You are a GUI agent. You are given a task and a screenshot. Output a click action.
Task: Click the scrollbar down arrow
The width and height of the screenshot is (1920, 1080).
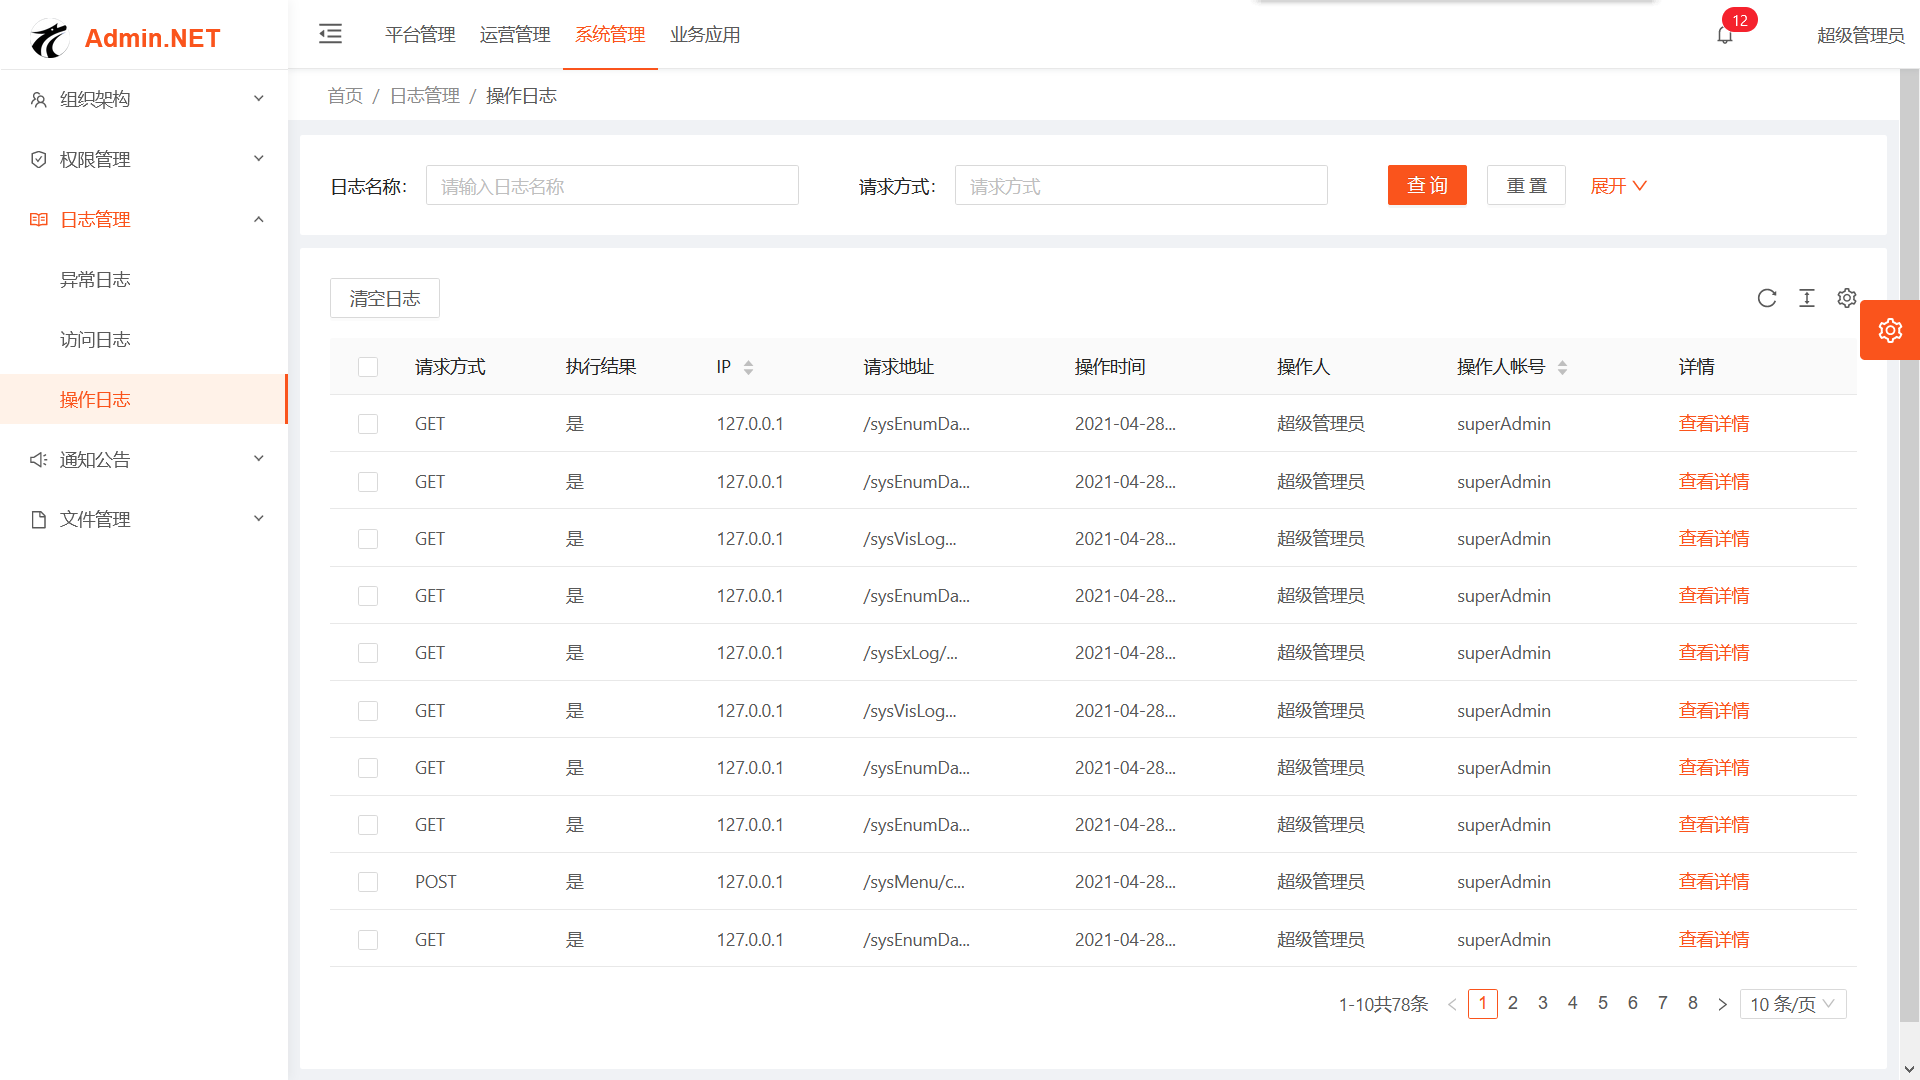point(1909,1070)
